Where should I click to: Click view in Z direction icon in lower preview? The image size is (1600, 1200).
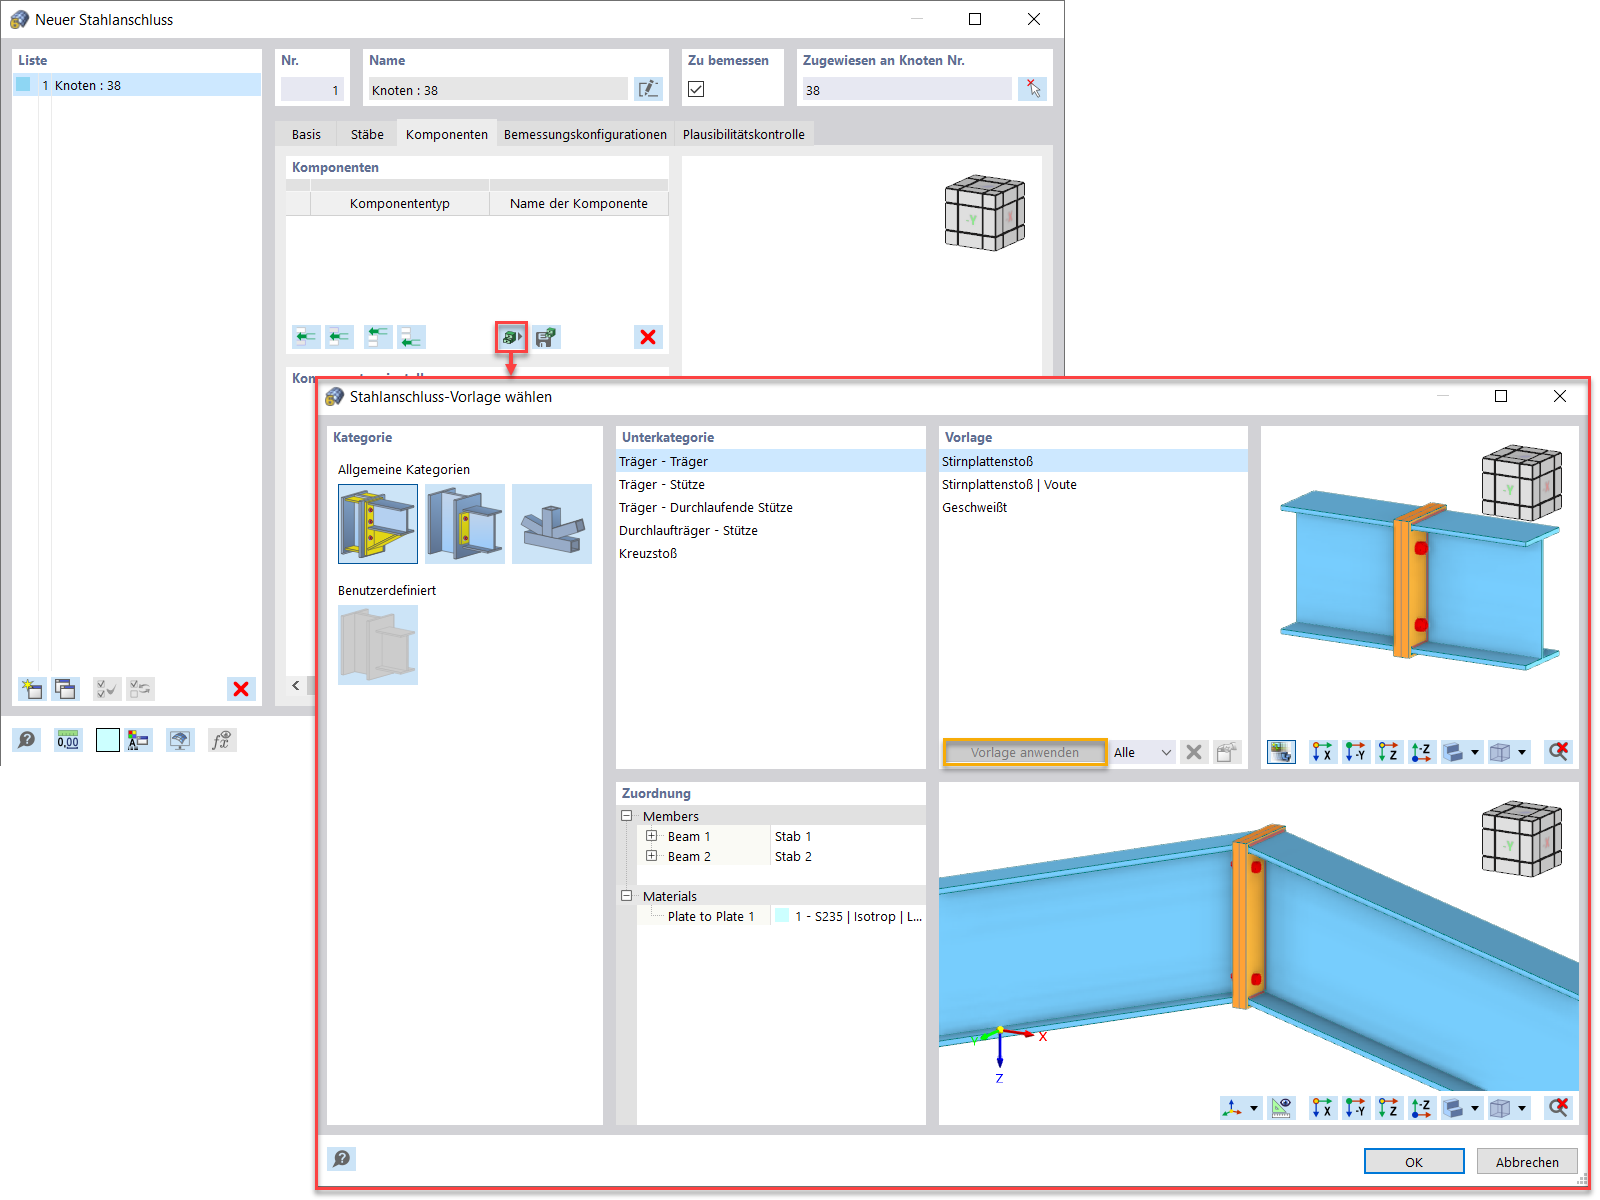coord(1388,1108)
